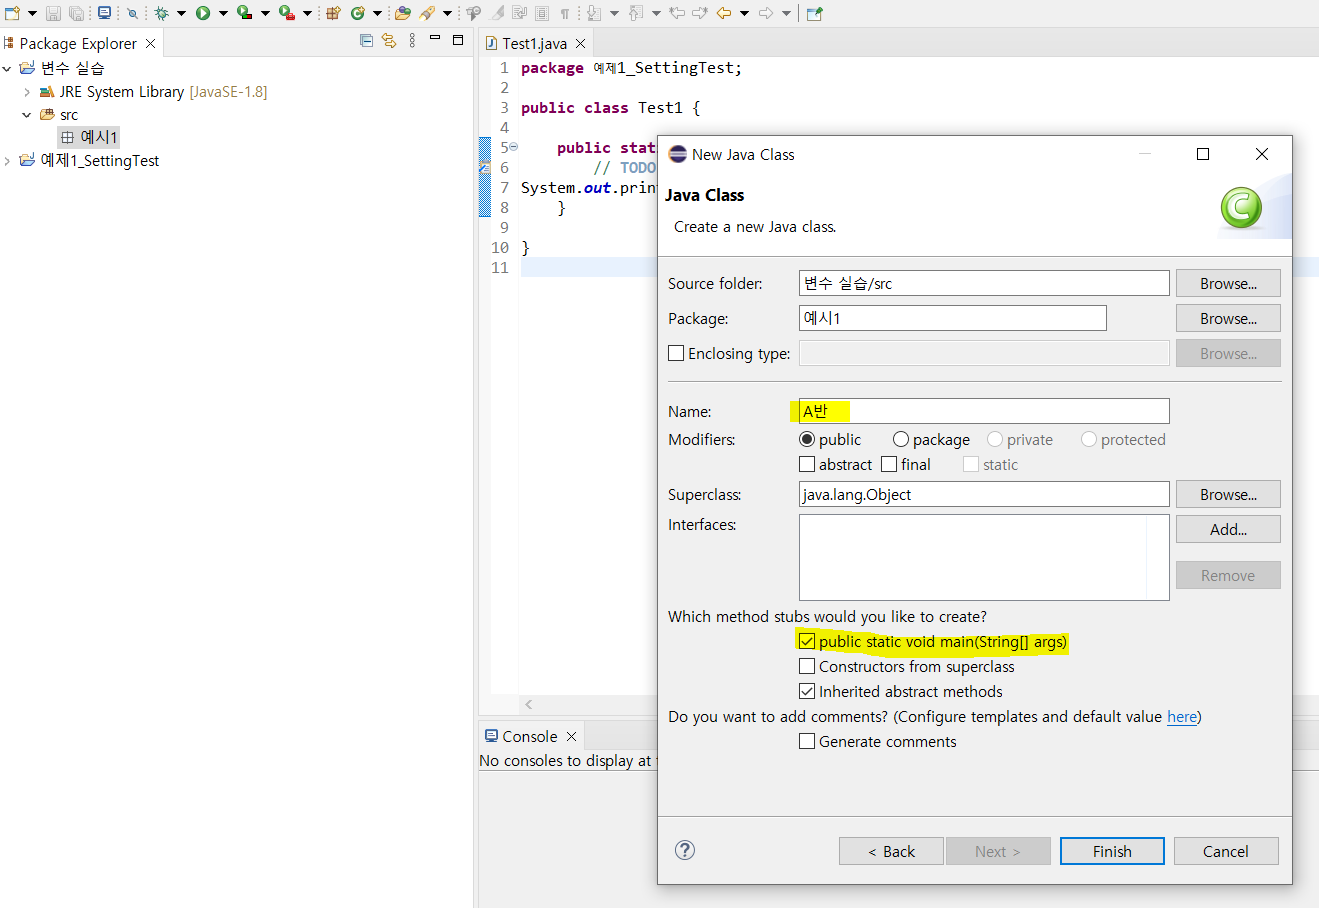This screenshot has width=1319, height=908.
Task: Click the Superclass input field
Action: click(x=984, y=494)
